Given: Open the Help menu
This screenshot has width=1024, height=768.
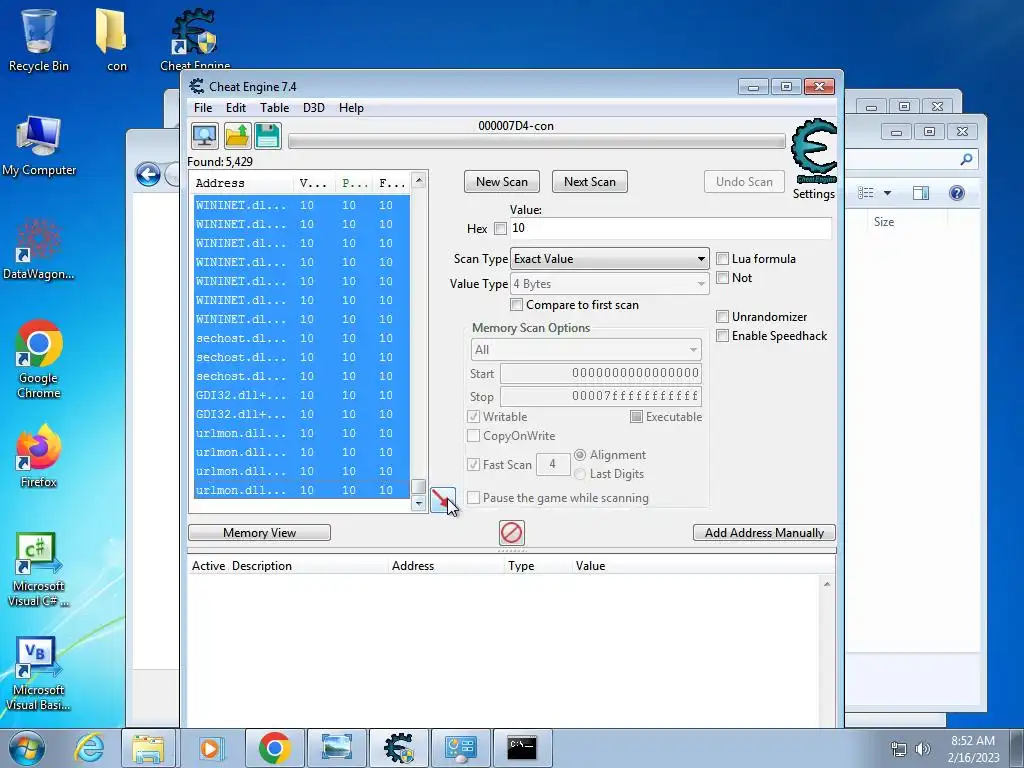Looking at the screenshot, I should (x=351, y=108).
